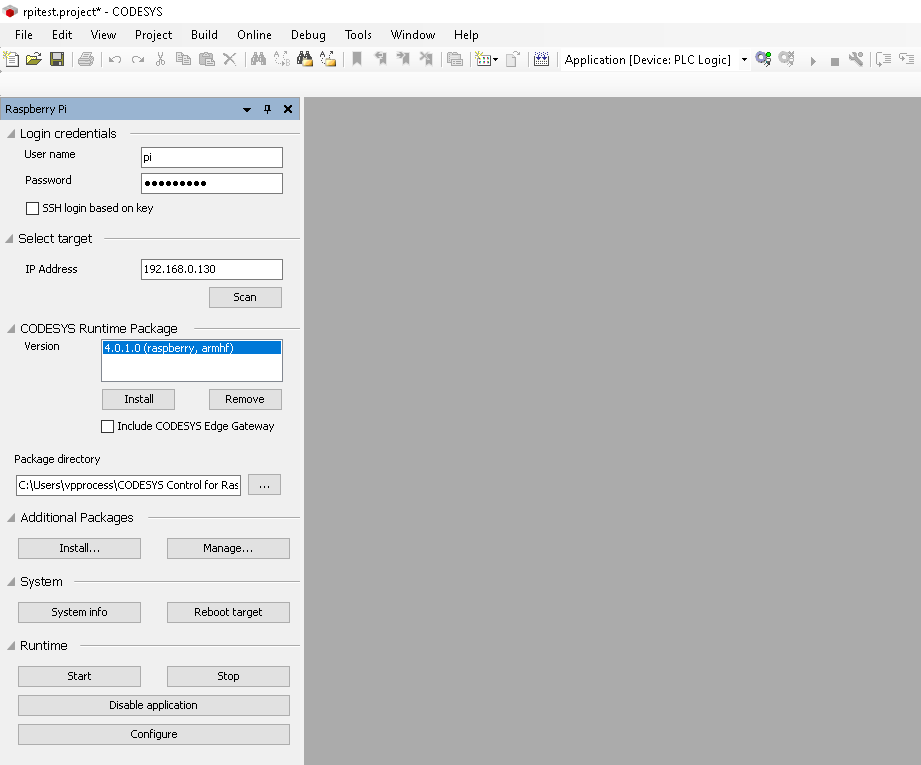Click the Replace A-to-B icon
The width and height of the screenshot is (921, 765).
281,59
